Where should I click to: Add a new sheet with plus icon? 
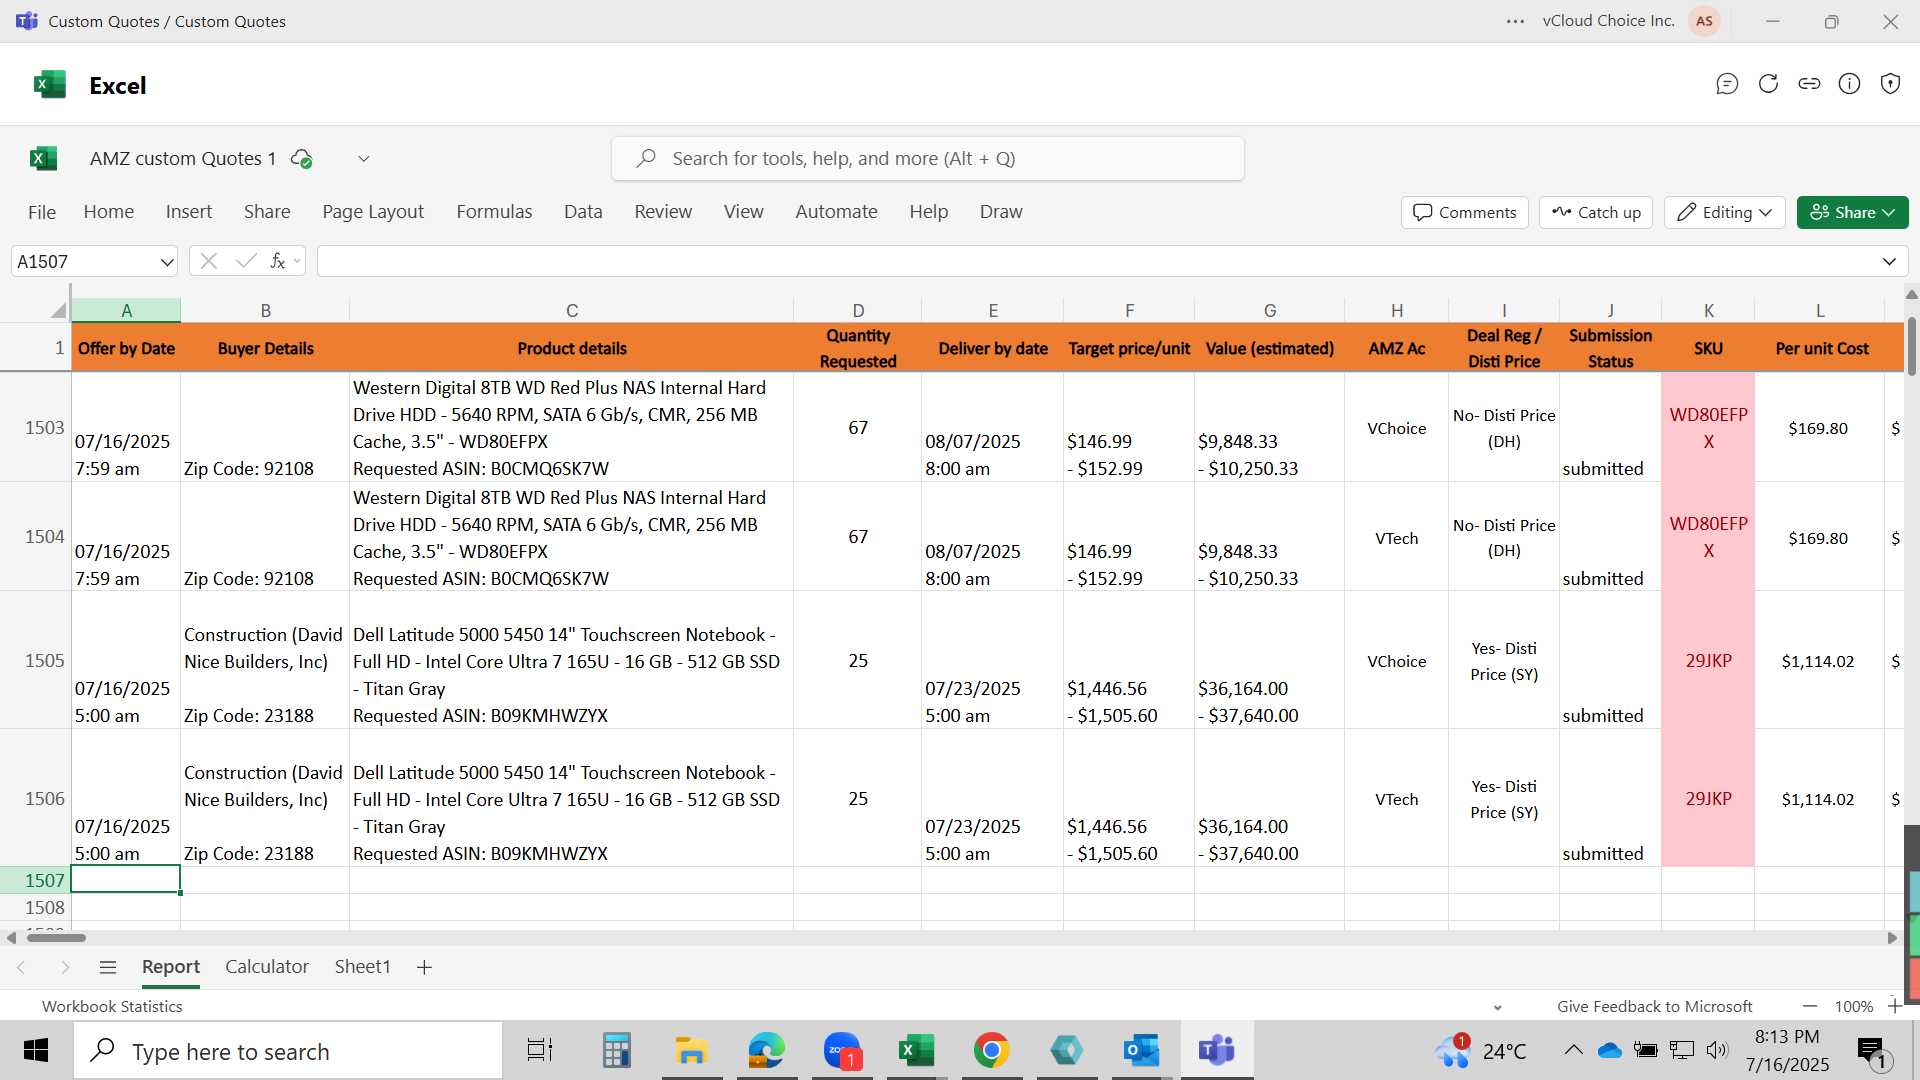point(424,967)
